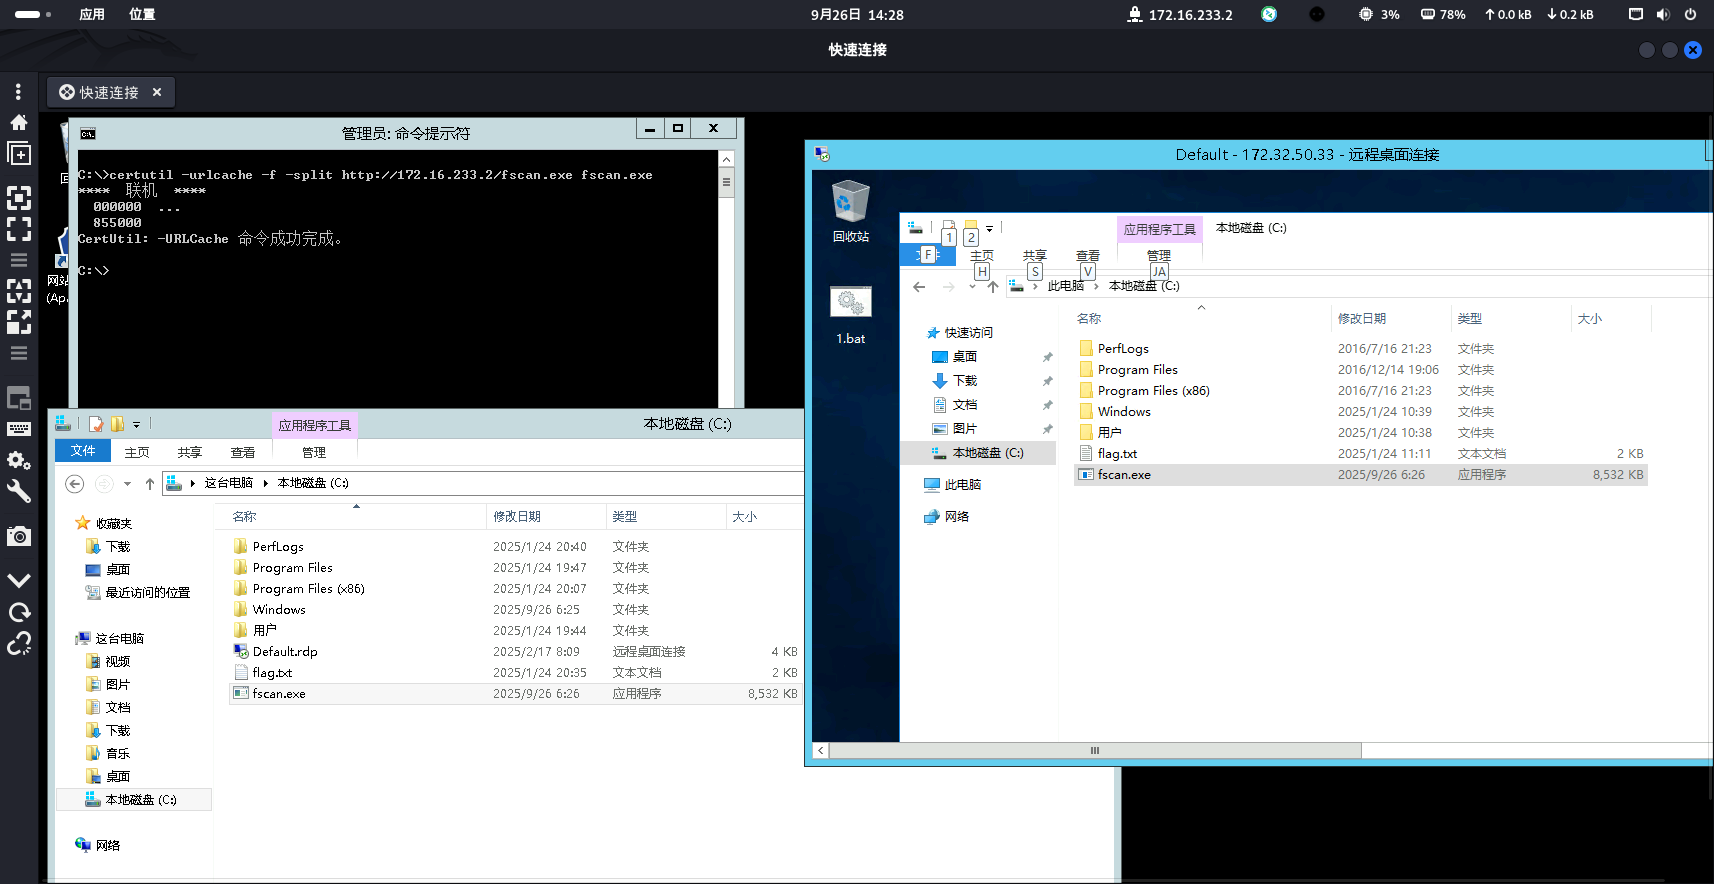
Task: Select fscan.exe in remote Explorer file list
Action: [1361, 474]
